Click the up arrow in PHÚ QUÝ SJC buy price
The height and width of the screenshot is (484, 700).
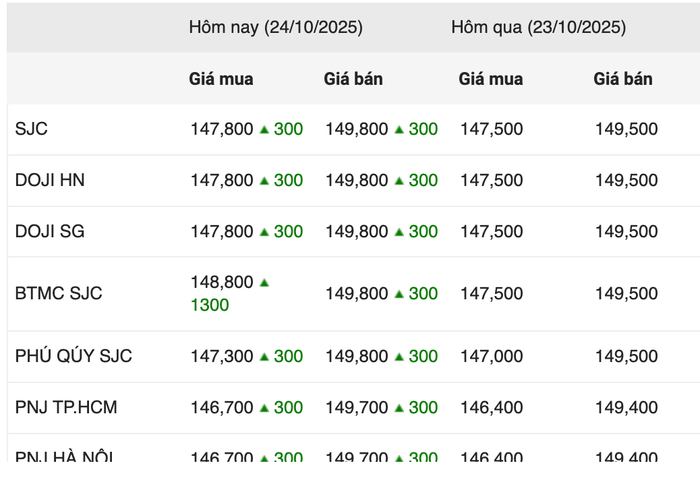(264, 357)
